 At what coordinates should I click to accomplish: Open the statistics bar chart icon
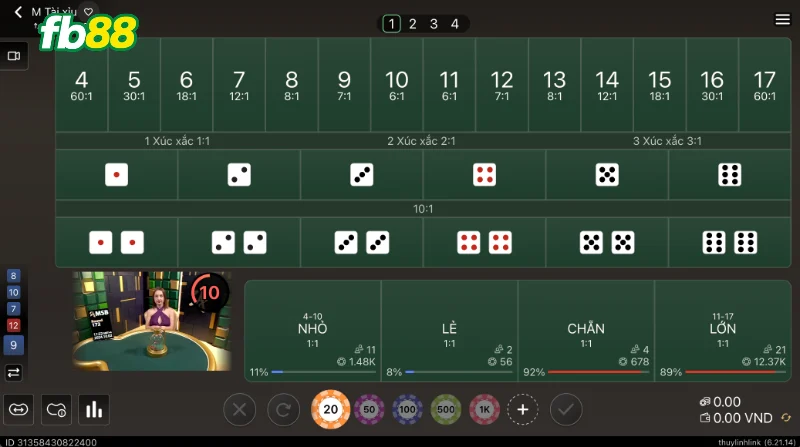(94, 409)
